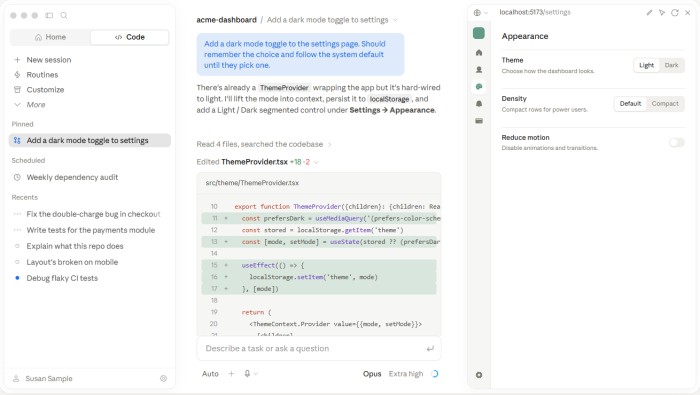Click the green app logo square
This screenshot has width=700, height=395.
pyautogui.click(x=479, y=33)
